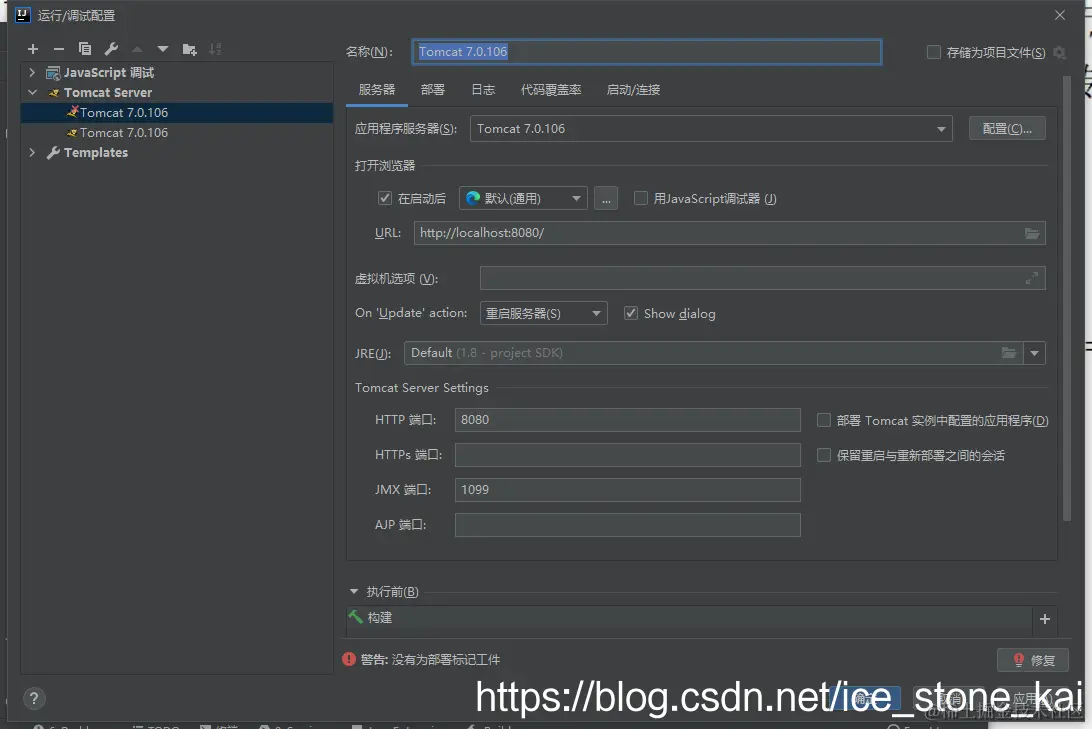Switch to the 启动/连接 tab
This screenshot has width=1092, height=729.
tap(633, 90)
